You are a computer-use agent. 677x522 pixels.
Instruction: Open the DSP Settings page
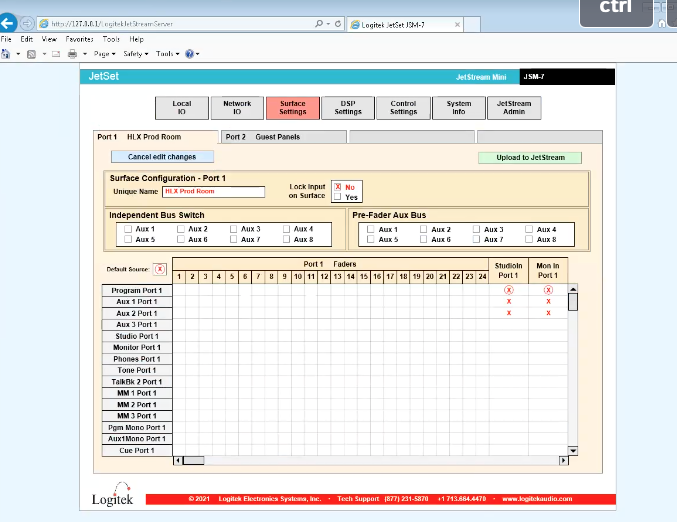(348, 108)
